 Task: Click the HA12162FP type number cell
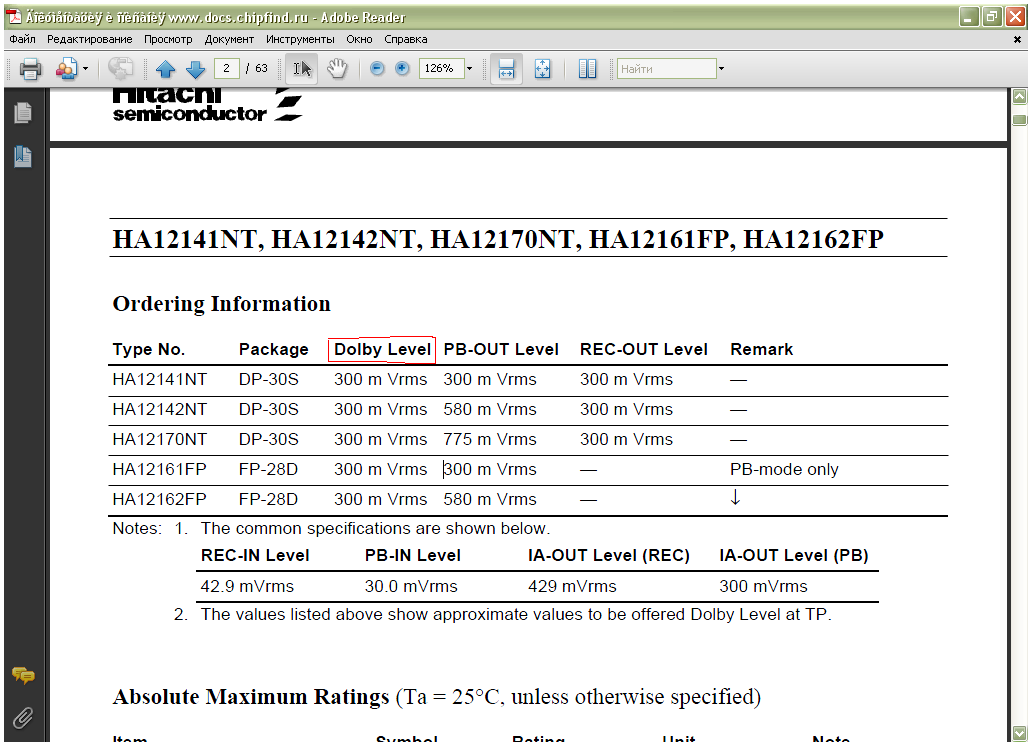pos(159,499)
